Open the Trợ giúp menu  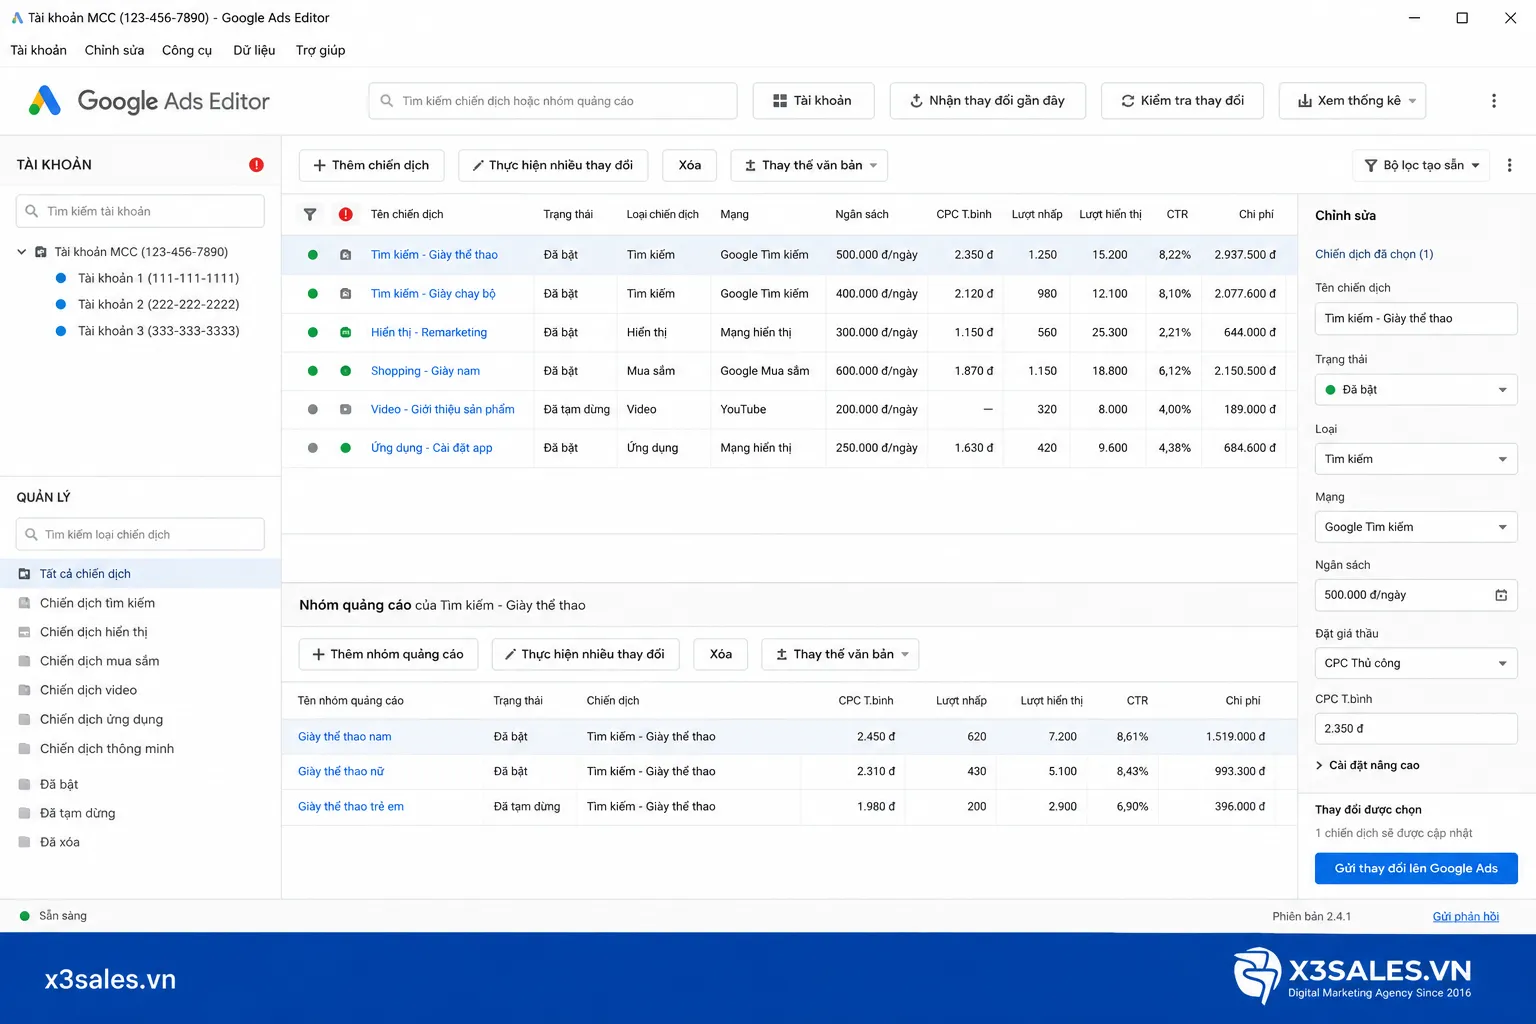click(x=320, y=50)
